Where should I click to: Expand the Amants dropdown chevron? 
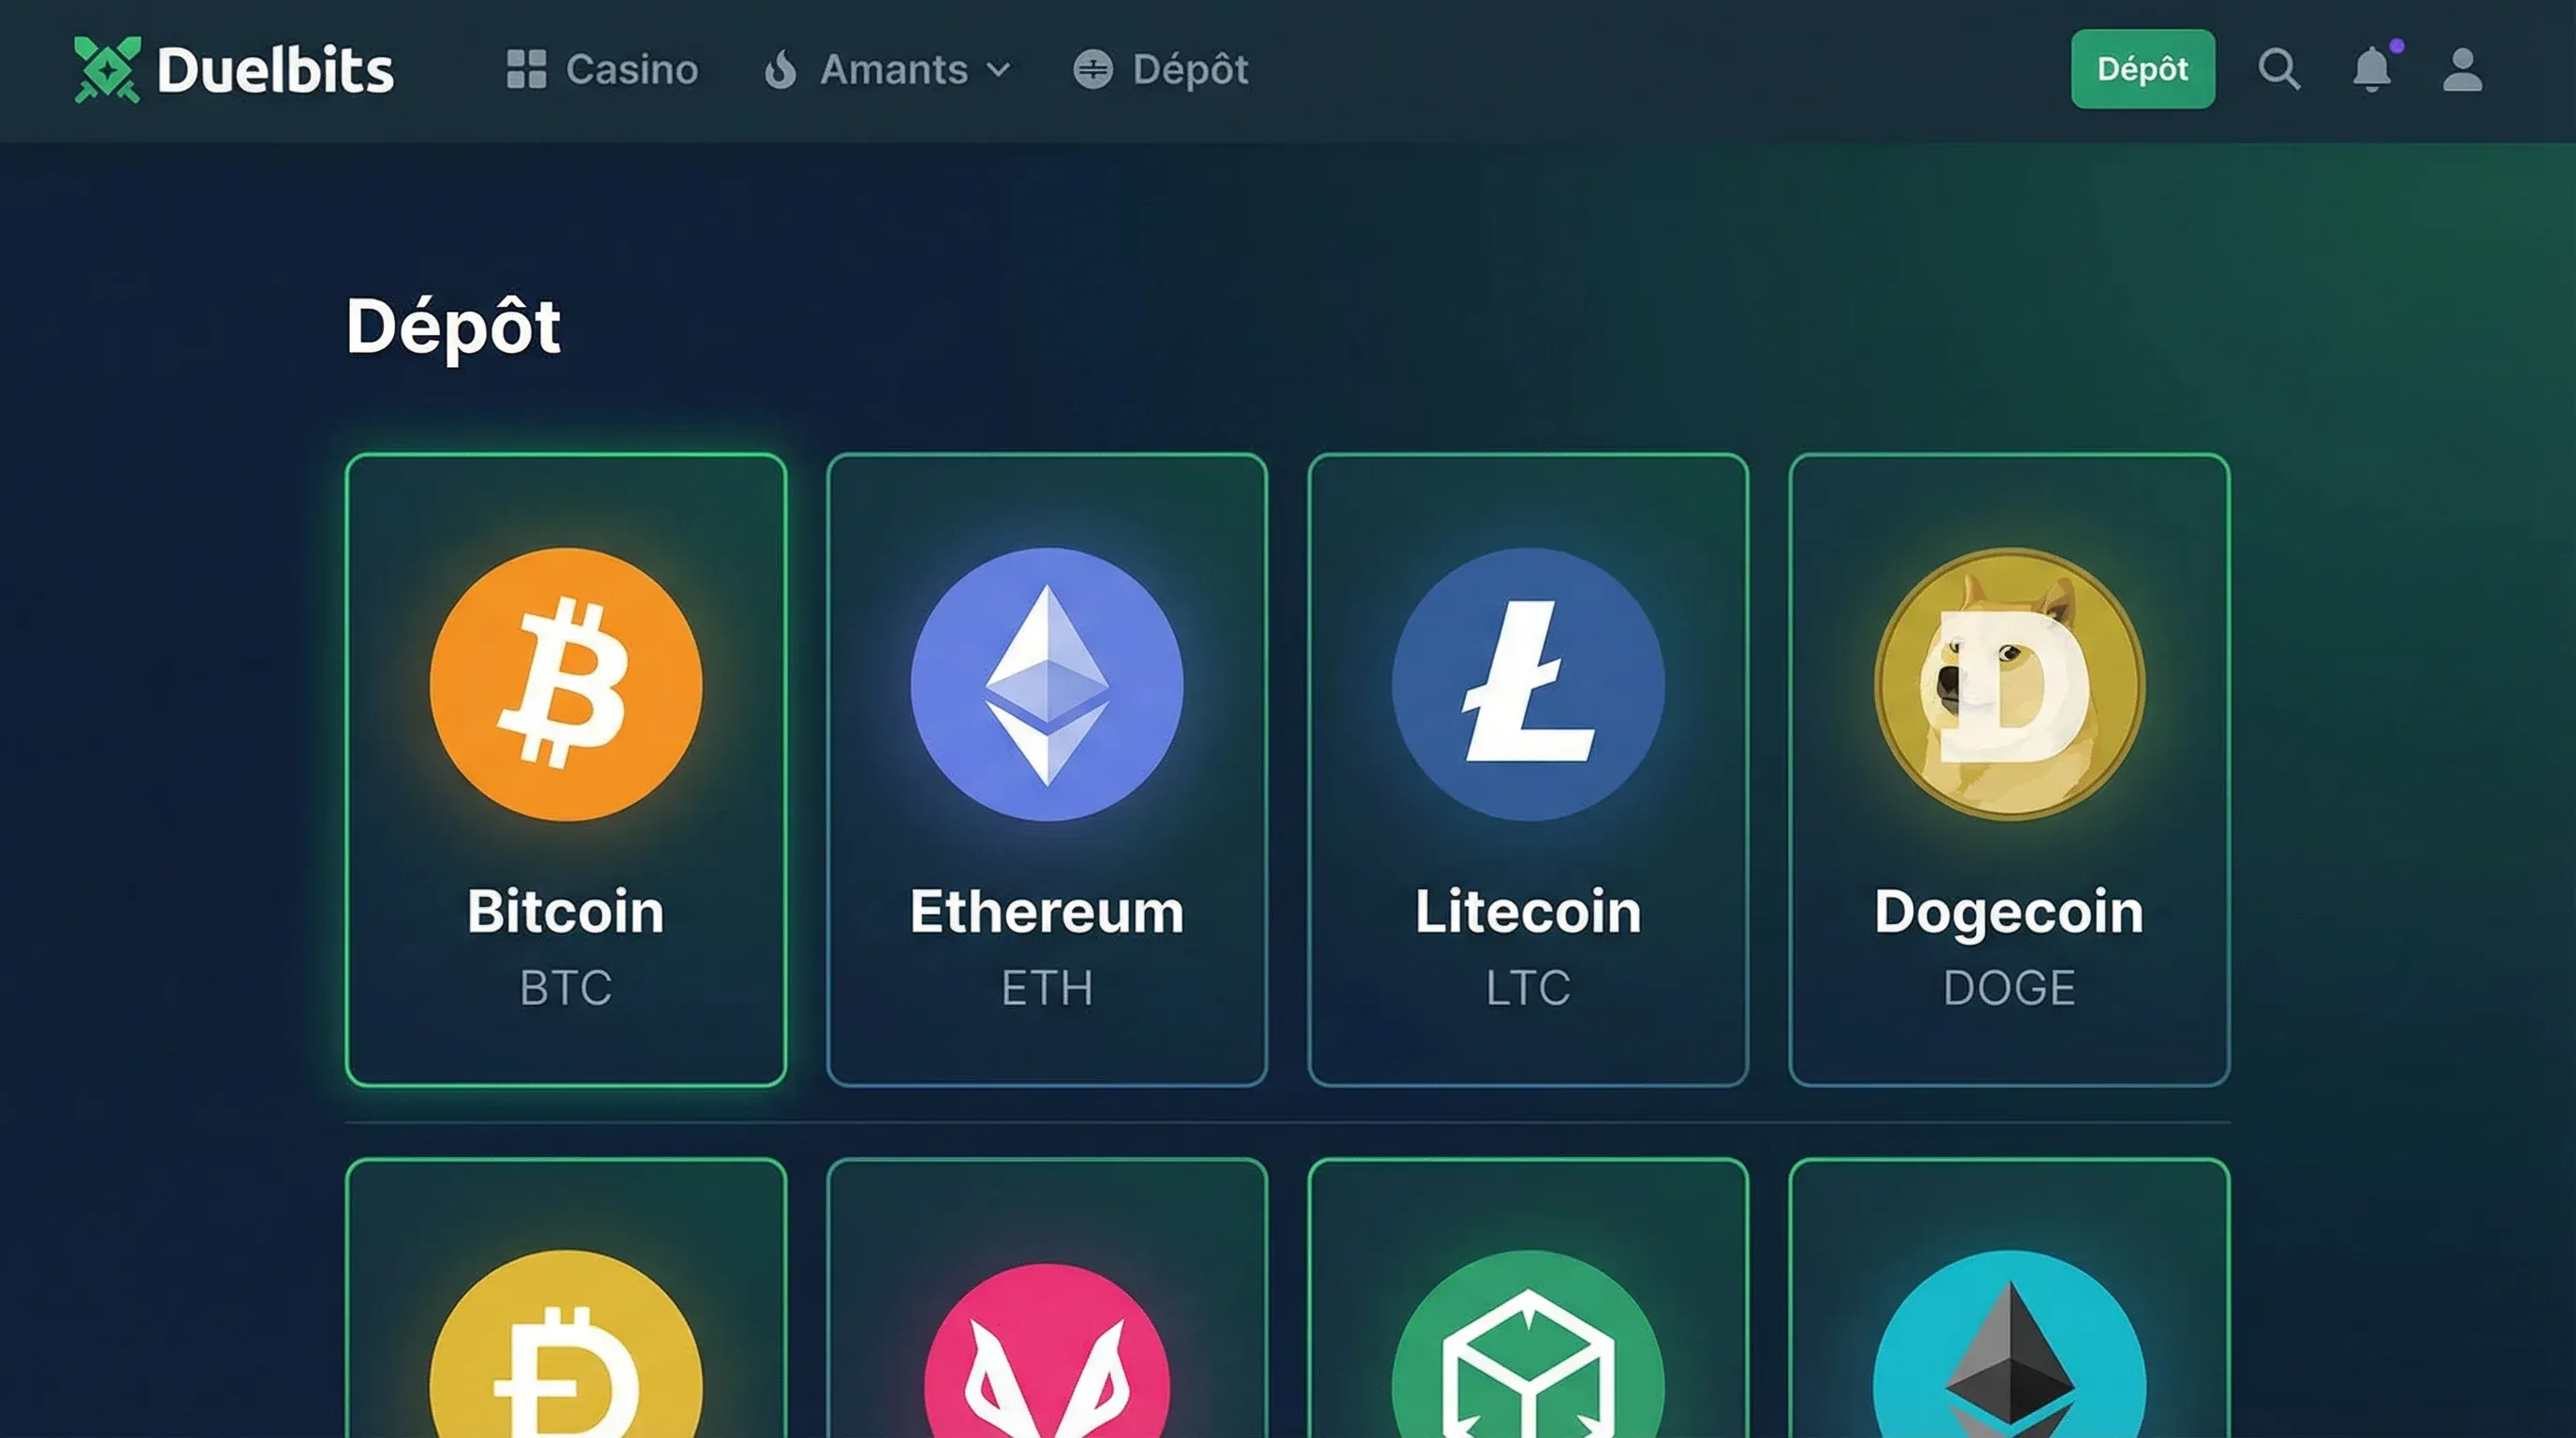(x=998, y=70)
